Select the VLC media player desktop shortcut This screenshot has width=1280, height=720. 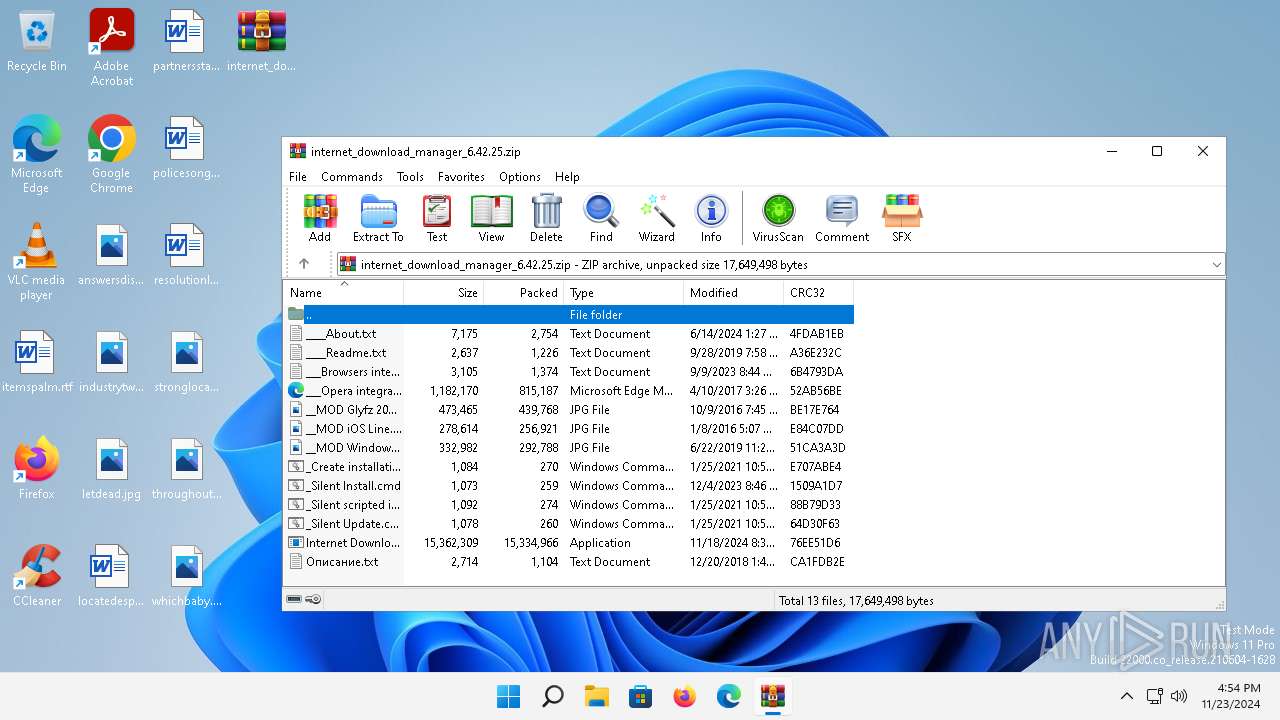tap(37, 261)
